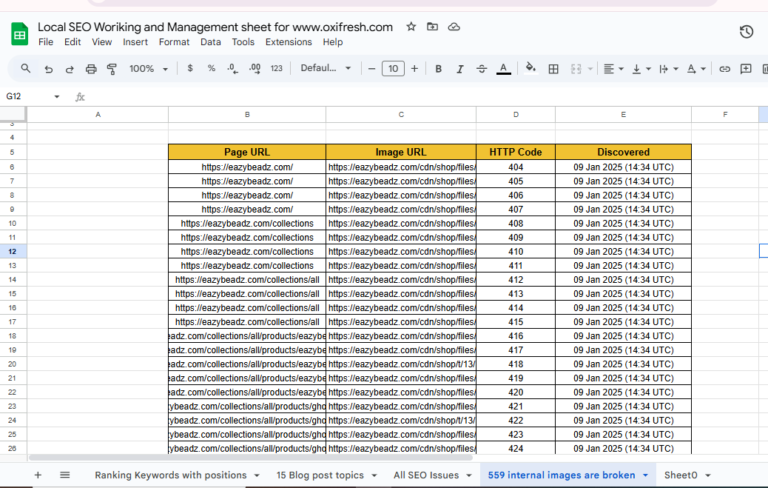Open the File menu
Viewport: 768px width, 488px height.
click(46, 42)
